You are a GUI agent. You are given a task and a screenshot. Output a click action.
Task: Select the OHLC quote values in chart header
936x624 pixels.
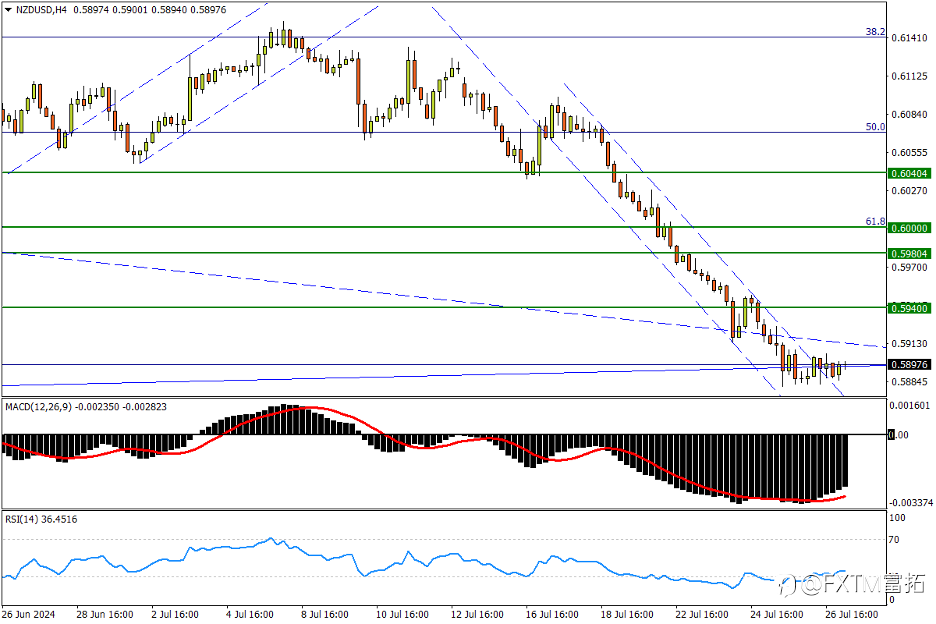tap(149, 10)
